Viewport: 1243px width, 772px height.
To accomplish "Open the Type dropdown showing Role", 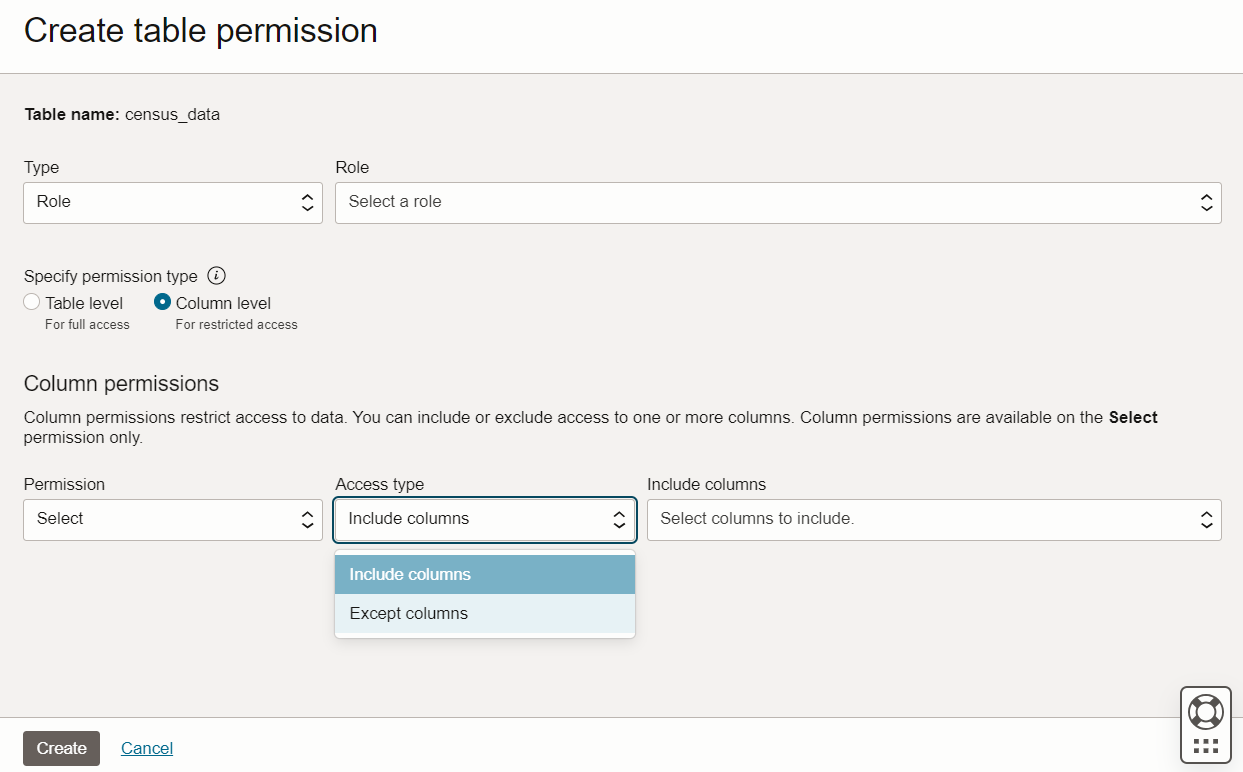I will tap(172, 202).
